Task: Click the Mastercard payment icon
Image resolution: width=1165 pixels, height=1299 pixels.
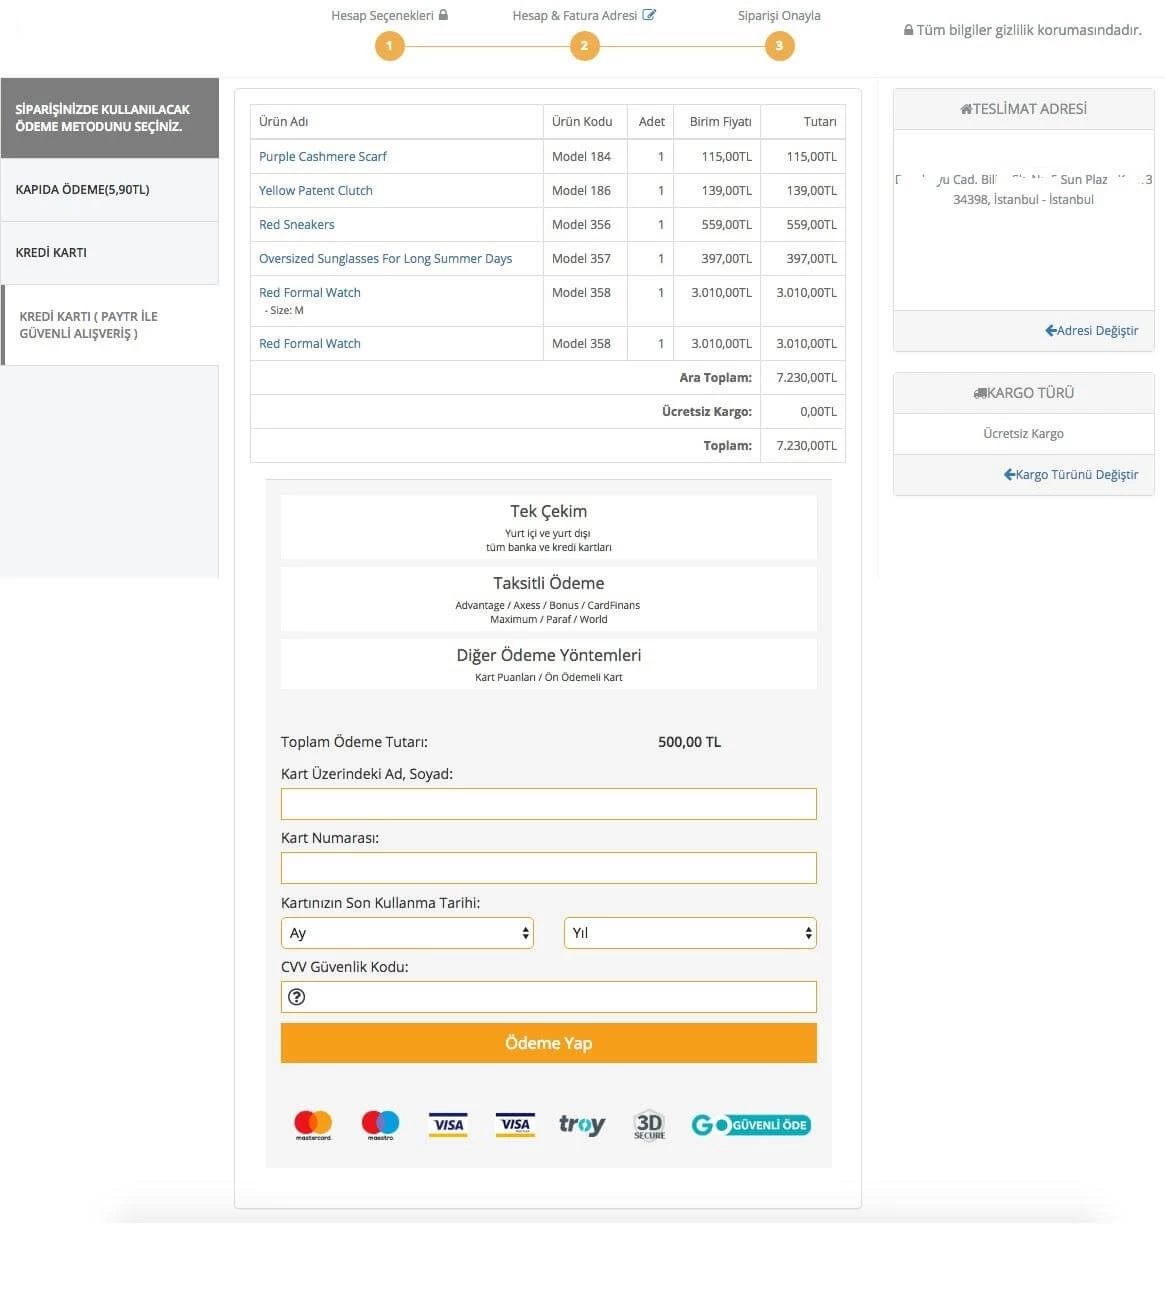Action: 313,1123
